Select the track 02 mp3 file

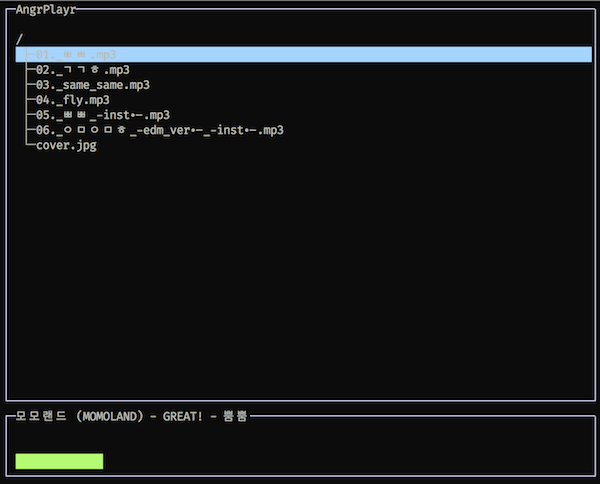tap(83, 70)
